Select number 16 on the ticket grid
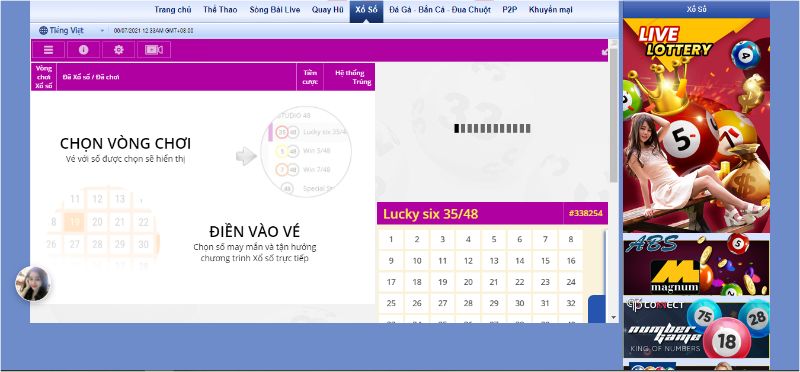 coord(571,261)
